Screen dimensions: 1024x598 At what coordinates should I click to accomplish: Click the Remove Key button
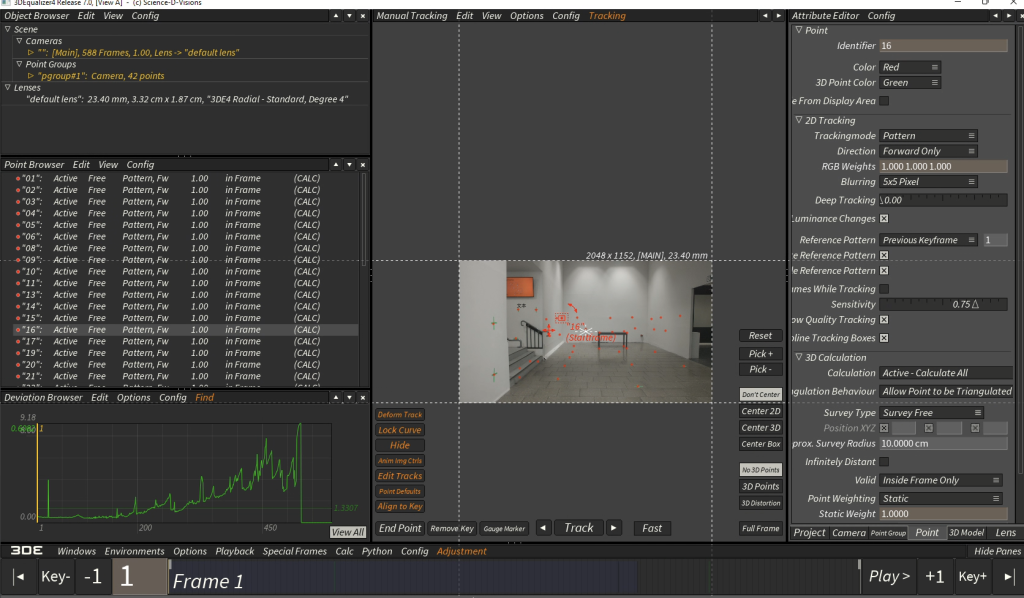451,528
